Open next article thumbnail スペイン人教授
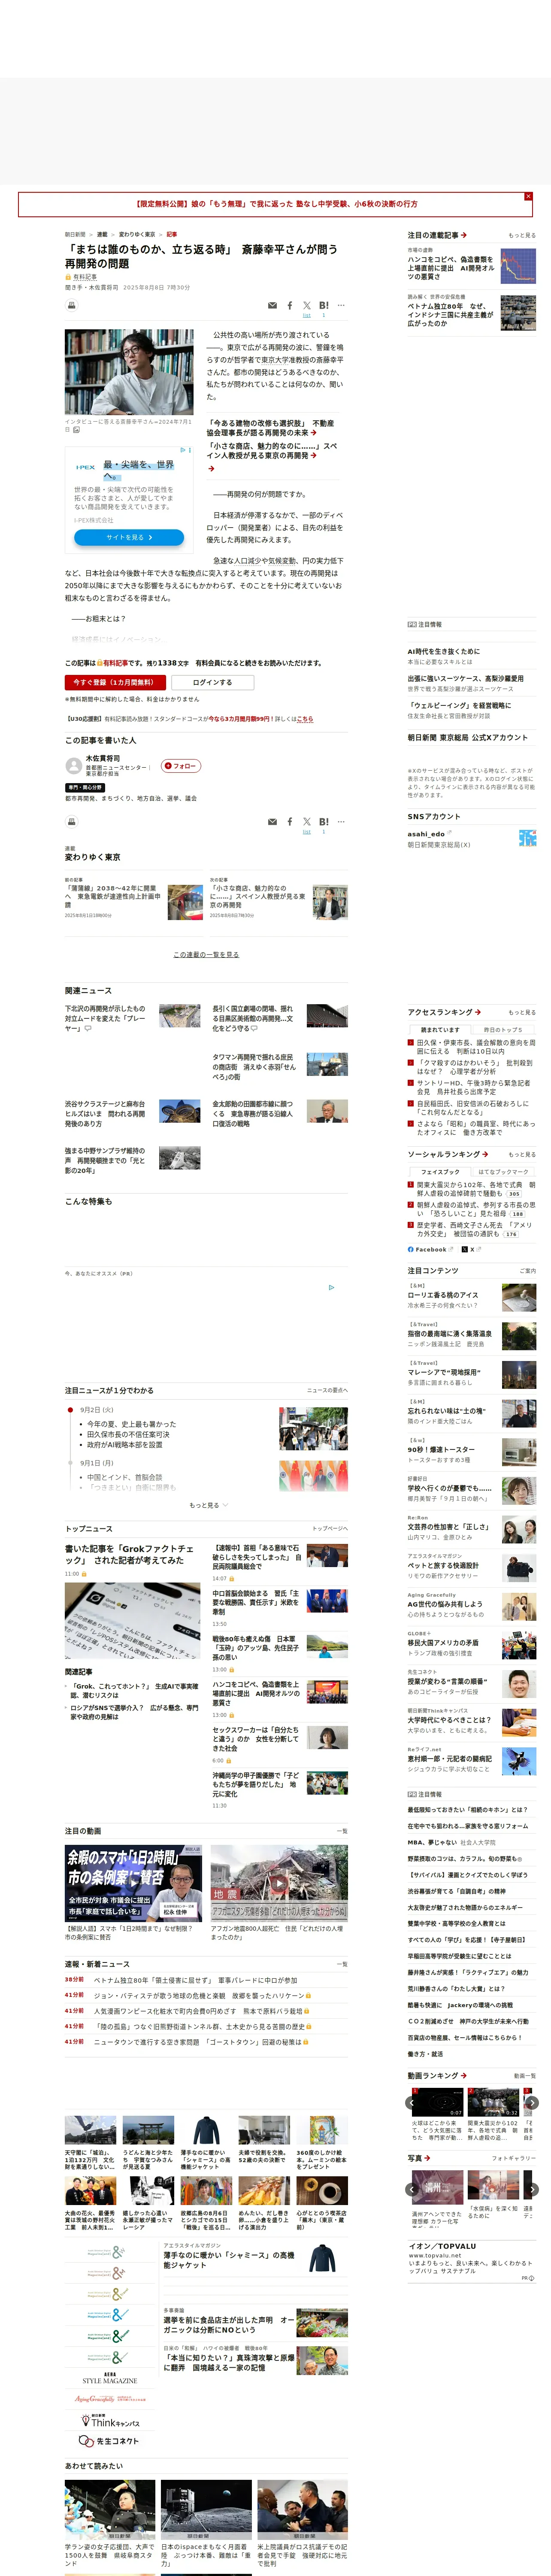551x2576 pixels. click(330, 901)
